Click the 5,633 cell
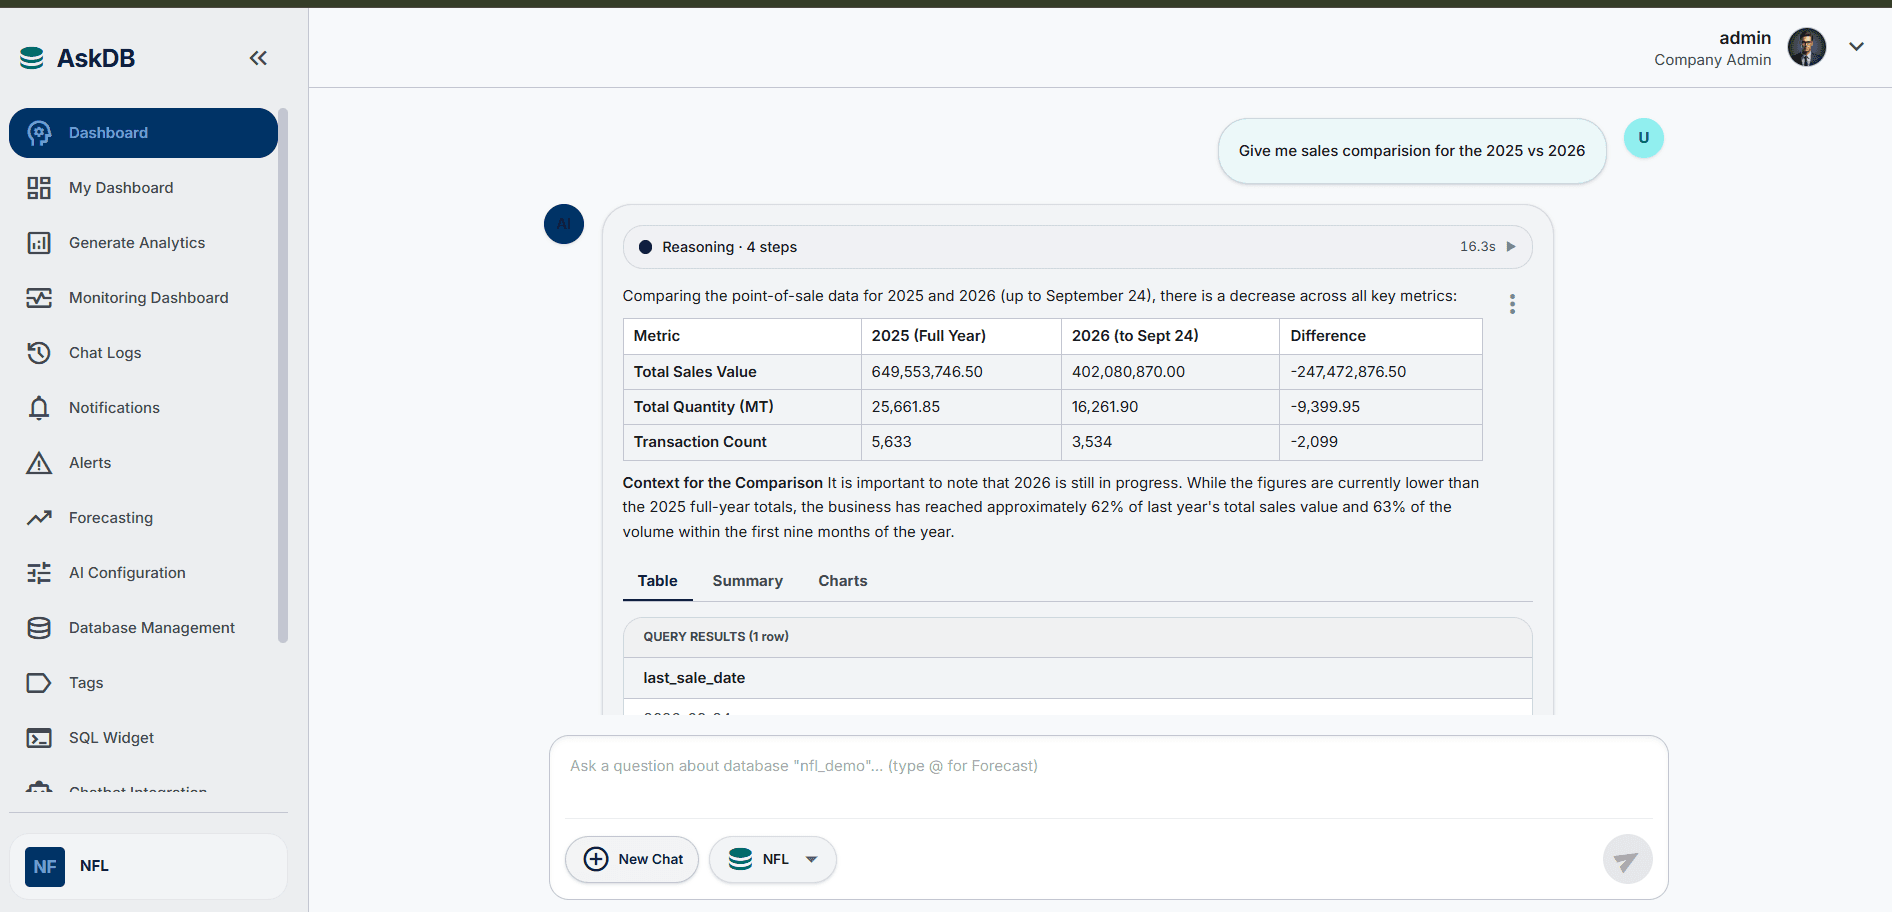The height and width of the screenshot is (912, 1892). [961, 442]
